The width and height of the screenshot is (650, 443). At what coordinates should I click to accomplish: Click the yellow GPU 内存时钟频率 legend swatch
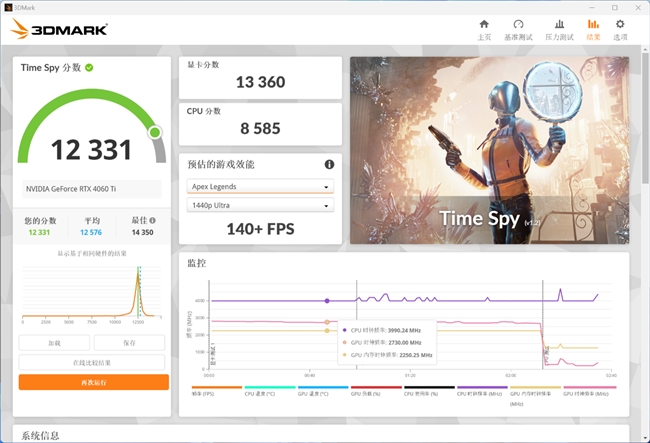point(535,387)
